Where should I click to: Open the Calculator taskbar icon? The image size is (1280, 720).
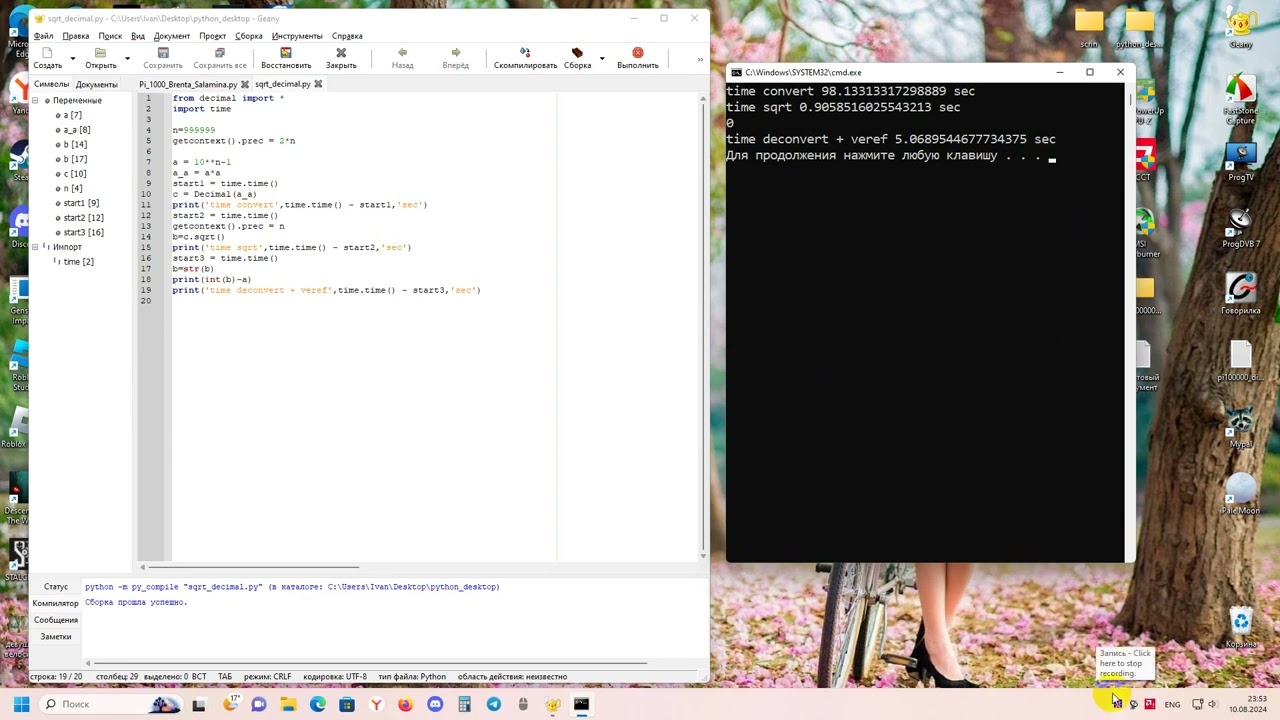tap(464, 704)
